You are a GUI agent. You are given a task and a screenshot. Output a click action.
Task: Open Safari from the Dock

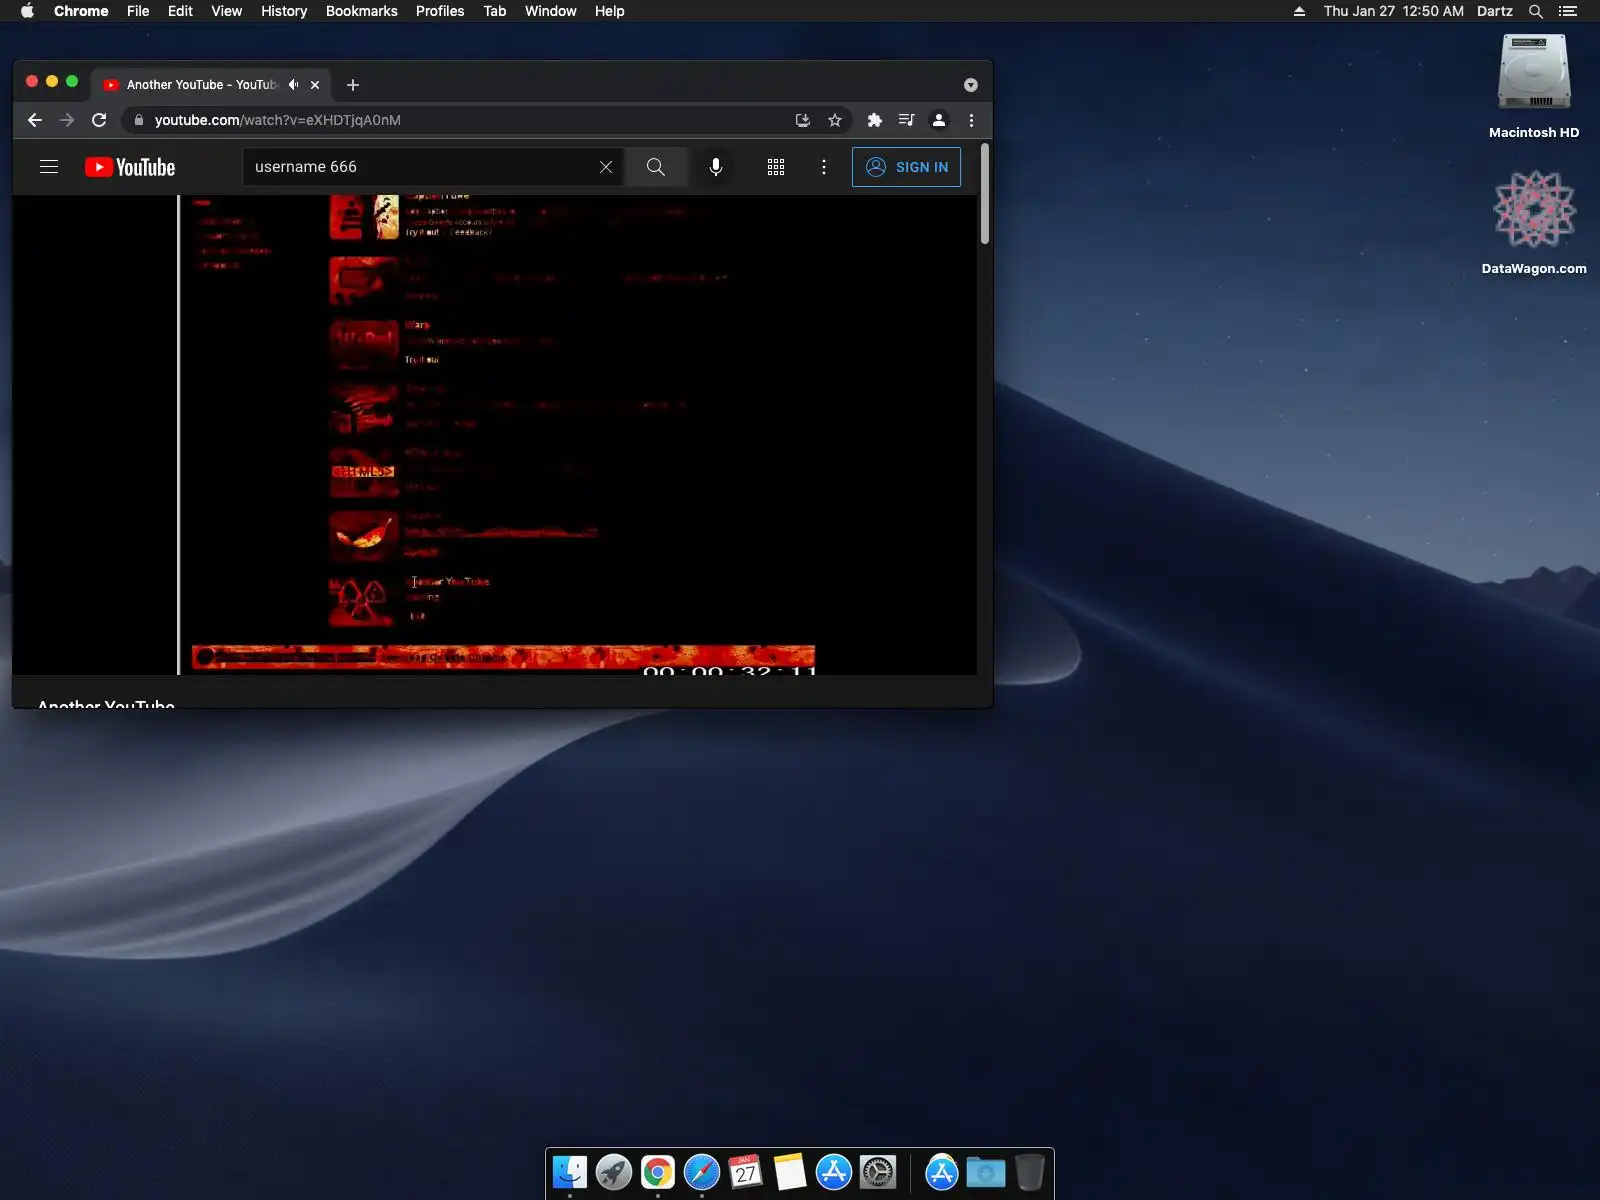pos(702,1172)
